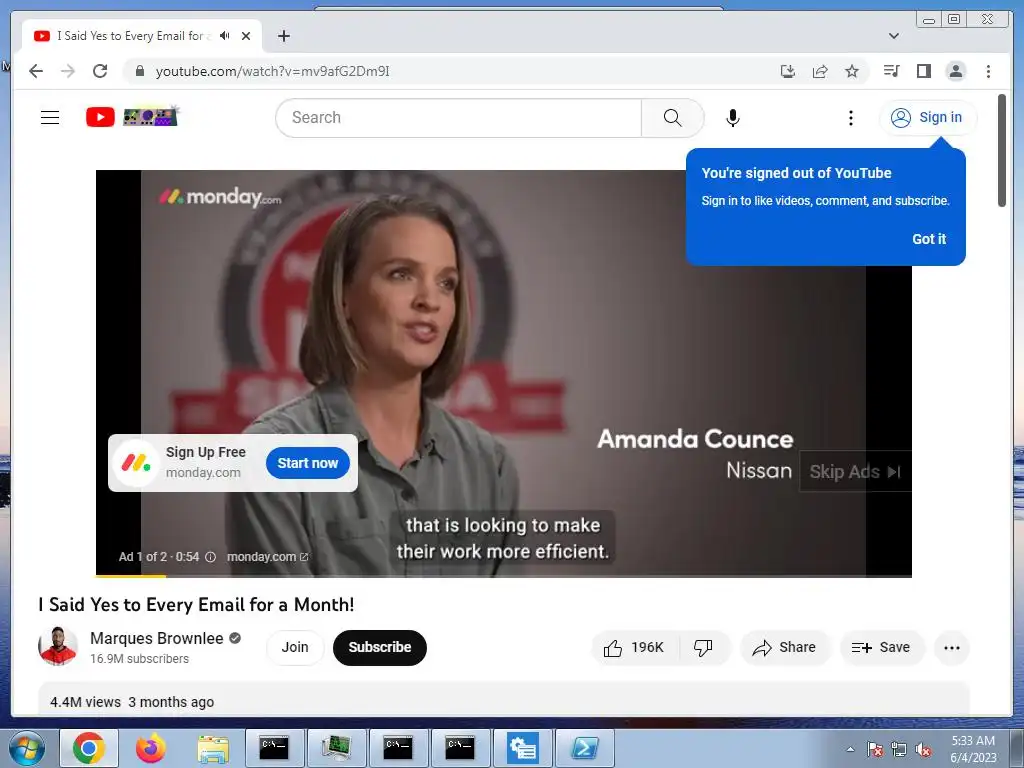Viewport: 1024px width, 768px height.
Task: Open Windows Explorer from taskbar
Action: 213,748
